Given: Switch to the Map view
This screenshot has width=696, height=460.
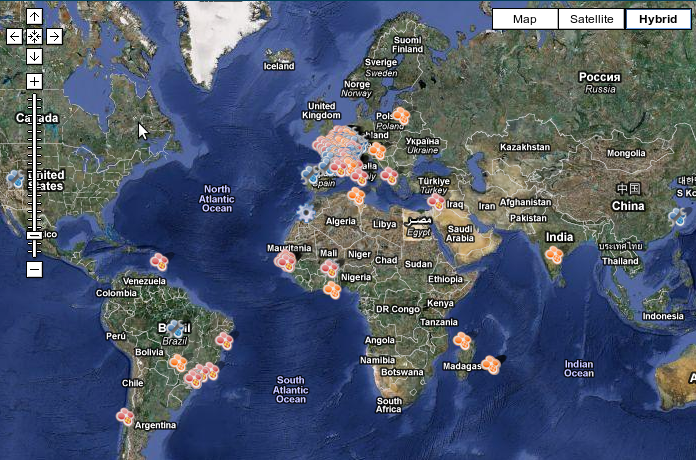Looking at the screenshot, I should click(525, 19).
